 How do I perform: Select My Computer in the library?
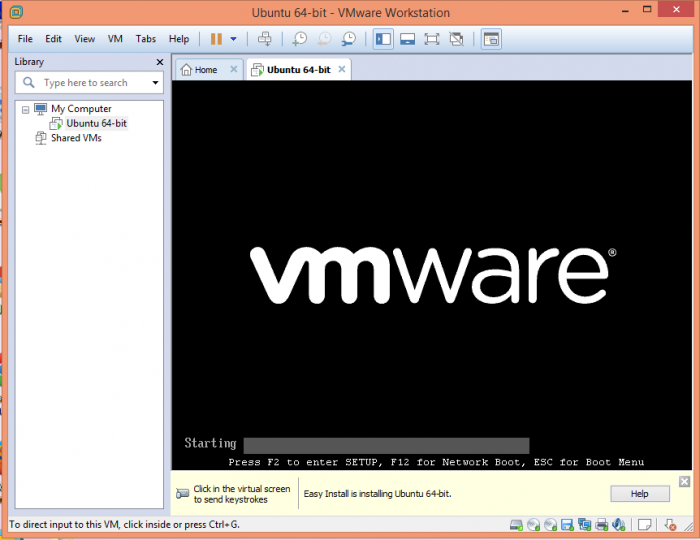point(81,108)
